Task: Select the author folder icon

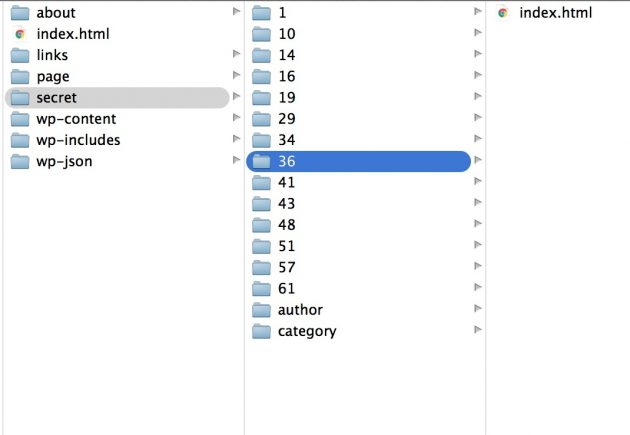Action: point(261,310)
